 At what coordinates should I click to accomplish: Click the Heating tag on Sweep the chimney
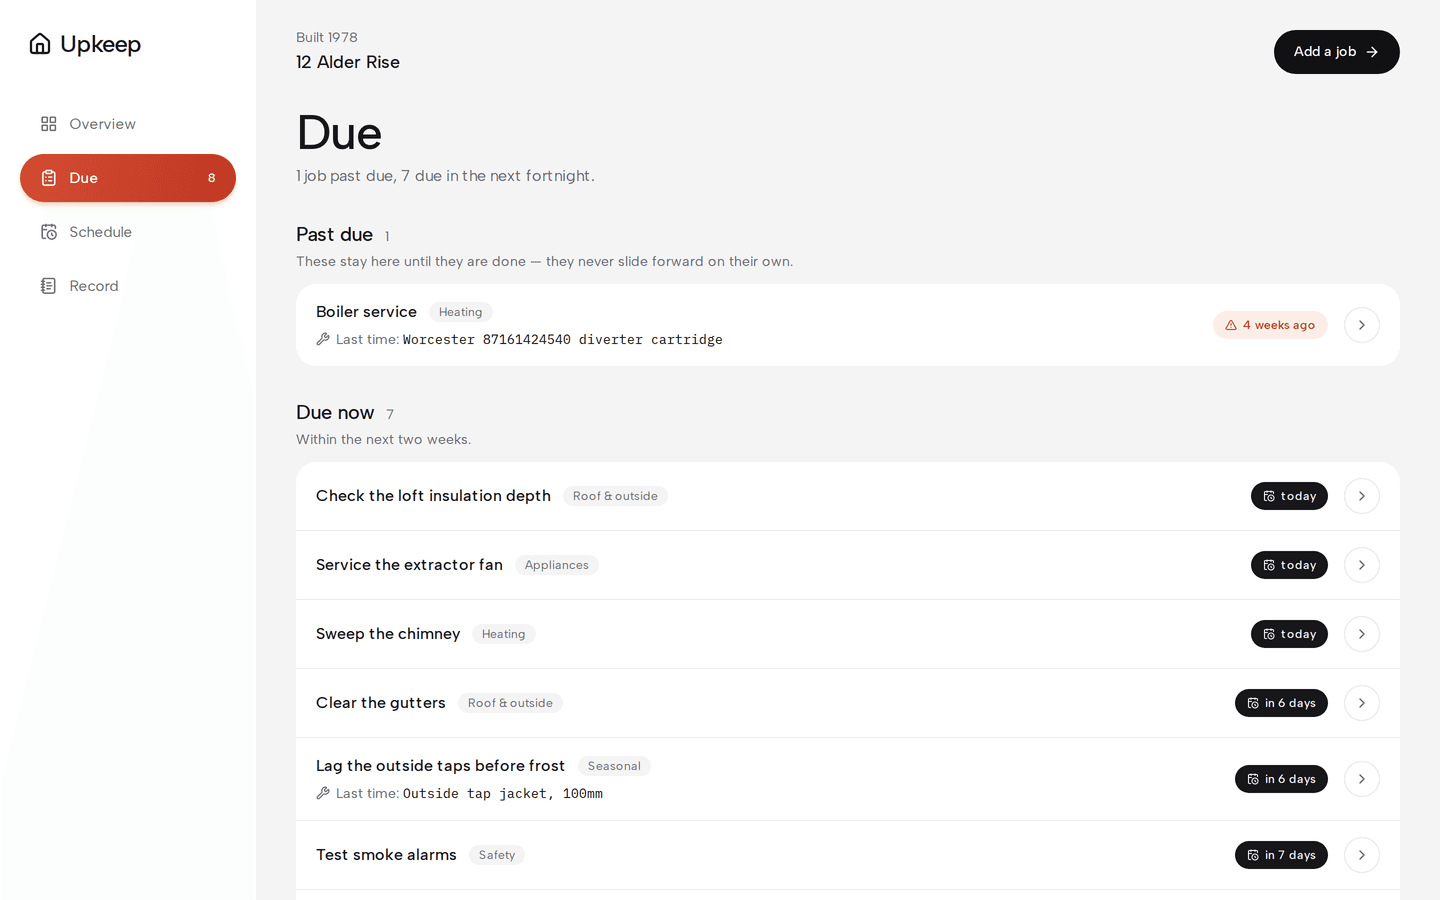coord(503,634)
